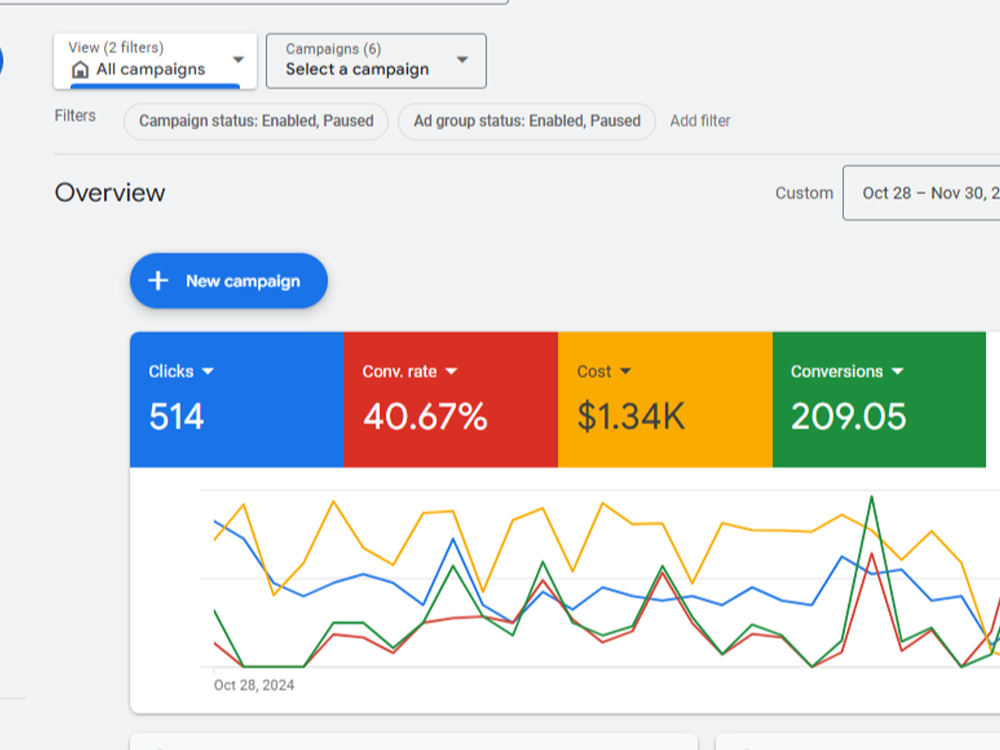Open the All campaigns view dropdown
1000x750 pixels.
coord(155,61)
